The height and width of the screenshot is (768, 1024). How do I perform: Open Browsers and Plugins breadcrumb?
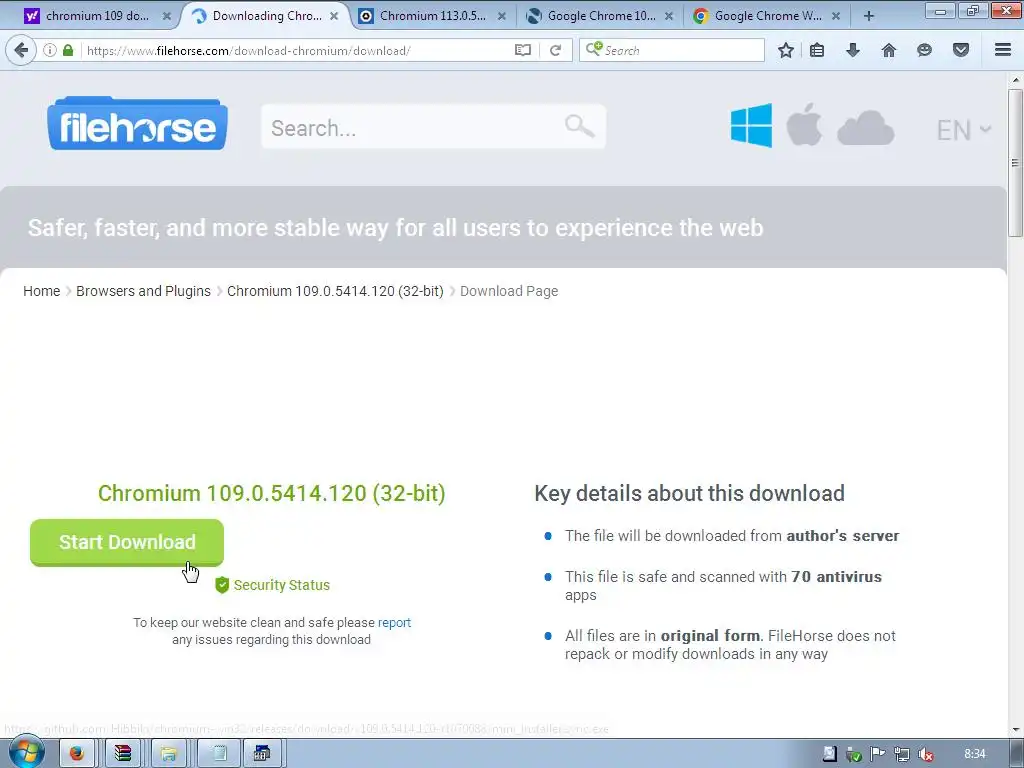(143, 291)
